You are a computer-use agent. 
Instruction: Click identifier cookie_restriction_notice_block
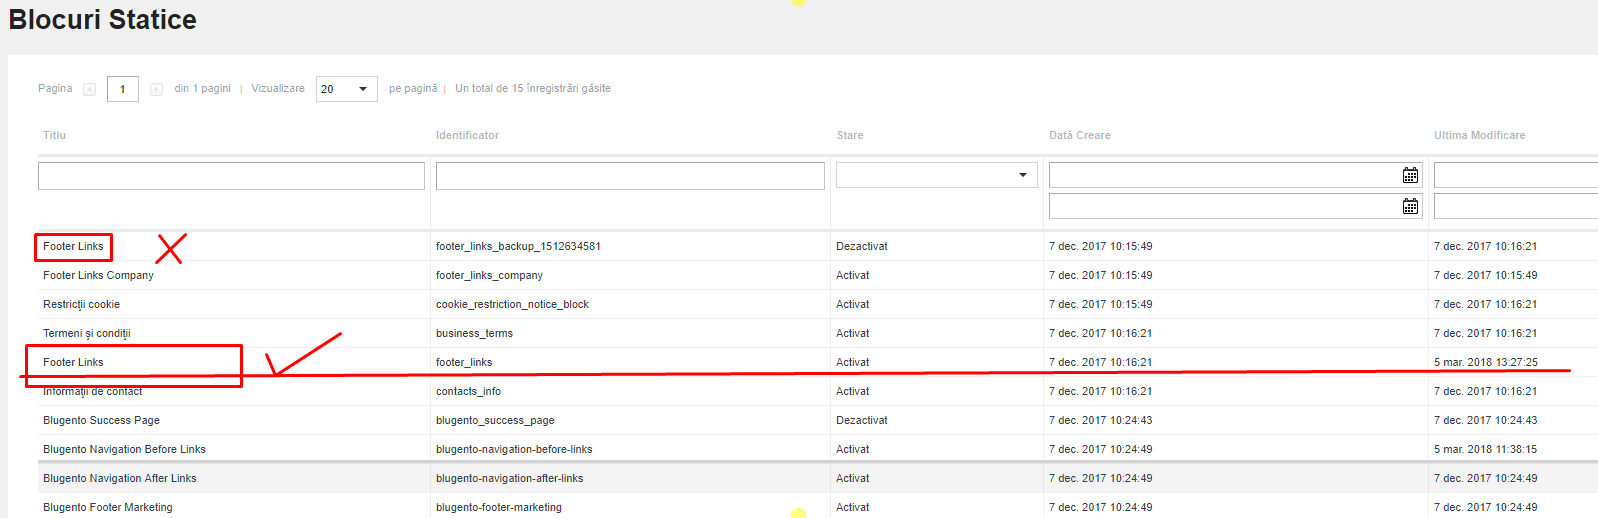click(512, 304)
